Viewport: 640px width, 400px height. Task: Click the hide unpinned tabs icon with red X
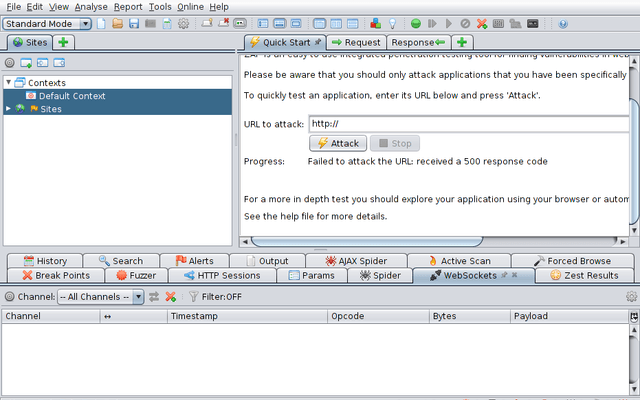[x=223, y=23]
